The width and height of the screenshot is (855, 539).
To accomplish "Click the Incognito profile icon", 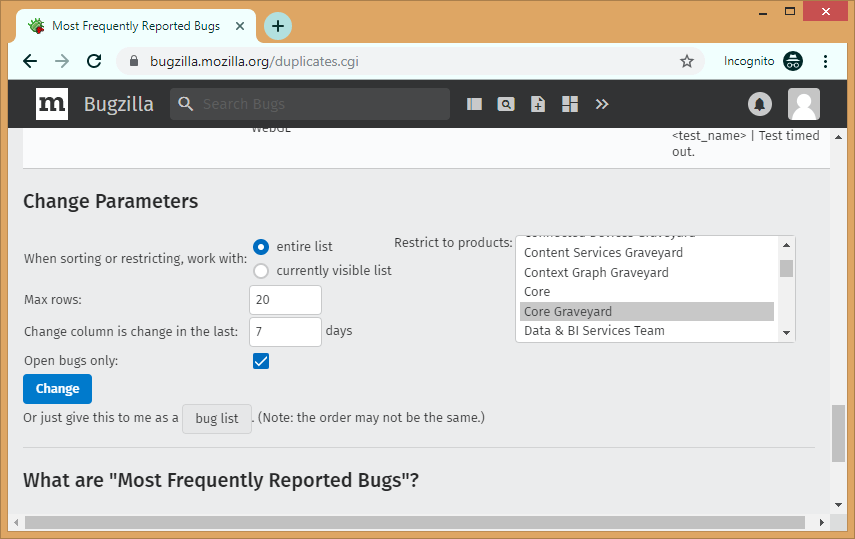I will coord(793,61).
